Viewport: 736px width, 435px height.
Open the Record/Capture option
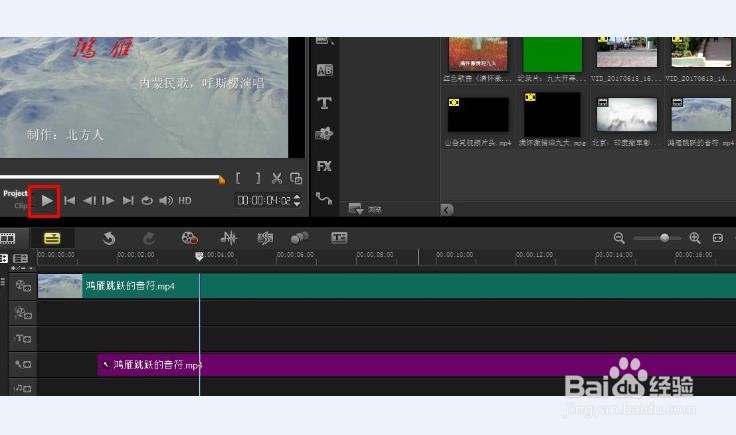point(190,238)
